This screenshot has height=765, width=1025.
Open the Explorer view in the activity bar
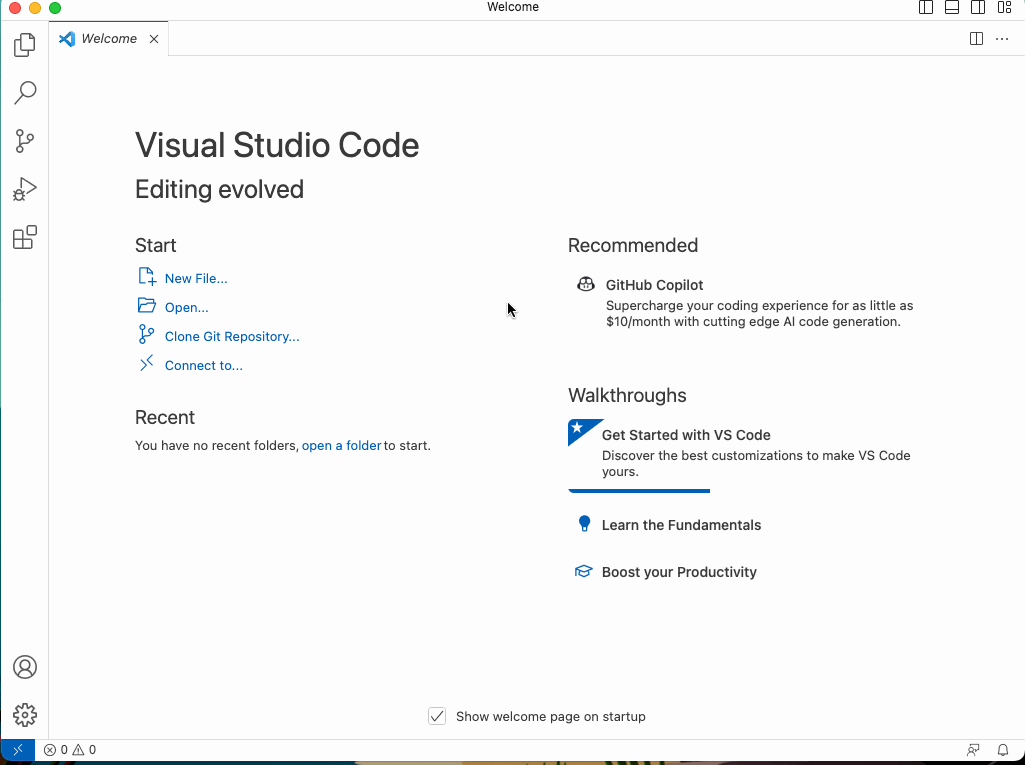(x=25, y=45)
